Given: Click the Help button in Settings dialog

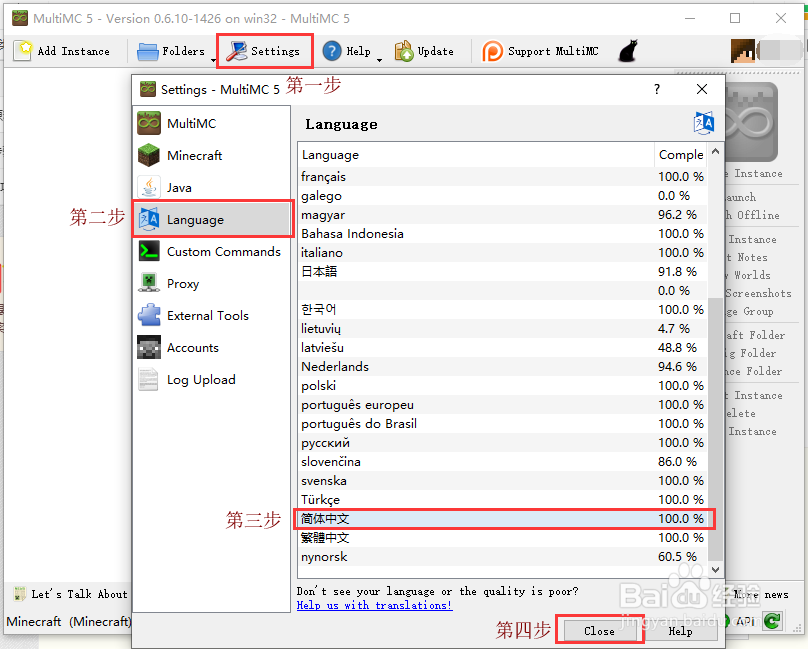Looking at the screenshot, I should pyautogui.click(x=680, y=631).
